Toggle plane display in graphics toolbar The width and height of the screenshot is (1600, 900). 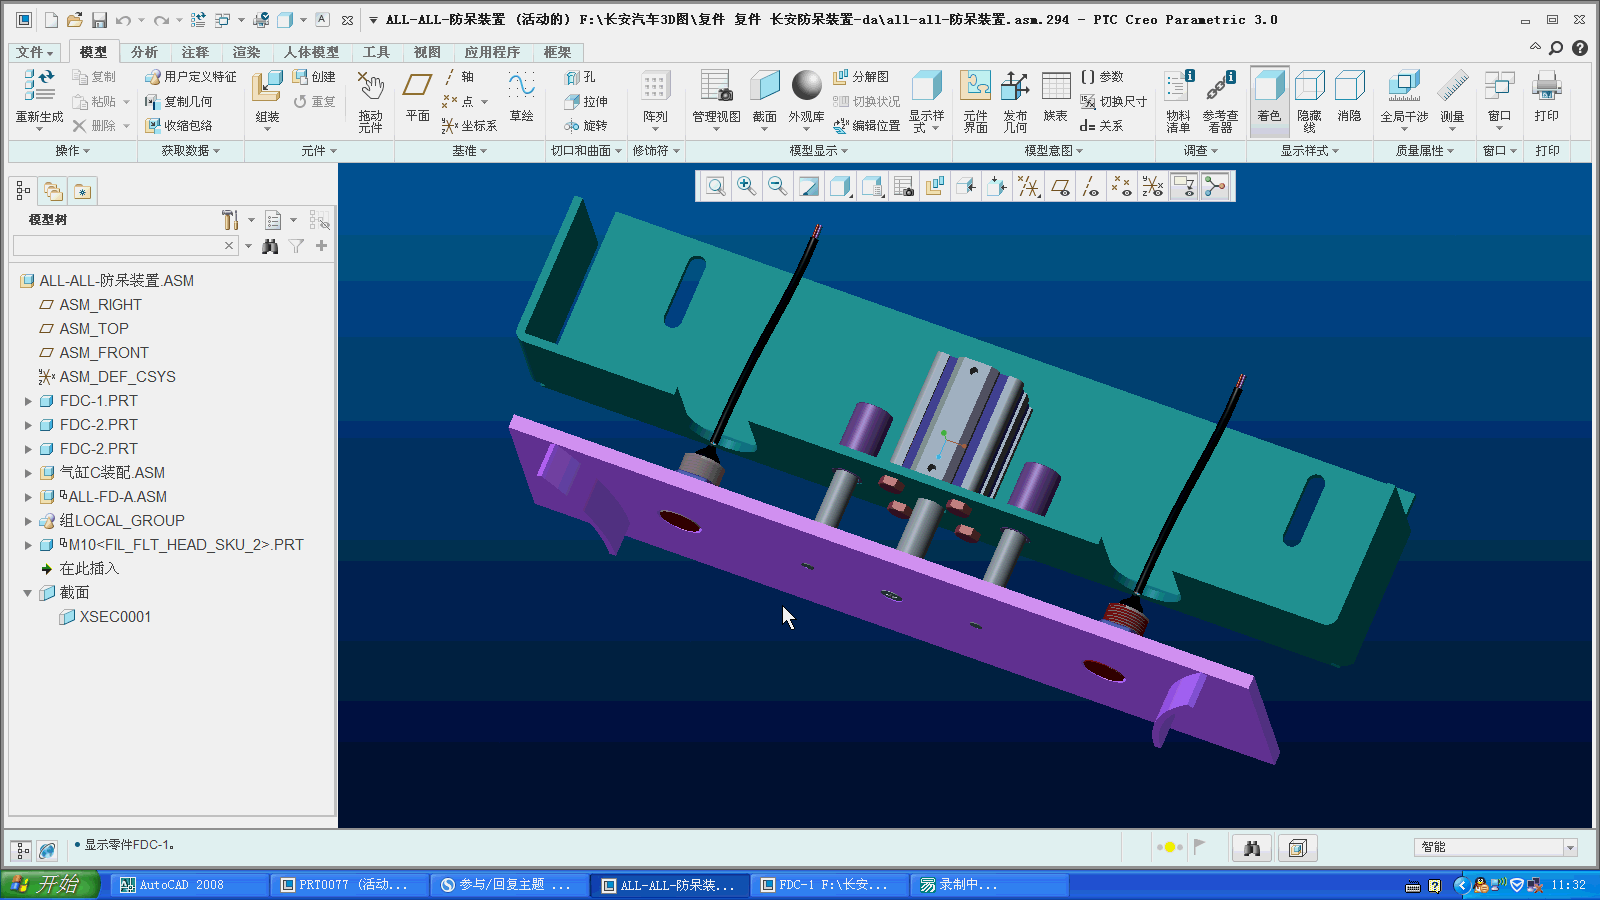[1060, 186]
